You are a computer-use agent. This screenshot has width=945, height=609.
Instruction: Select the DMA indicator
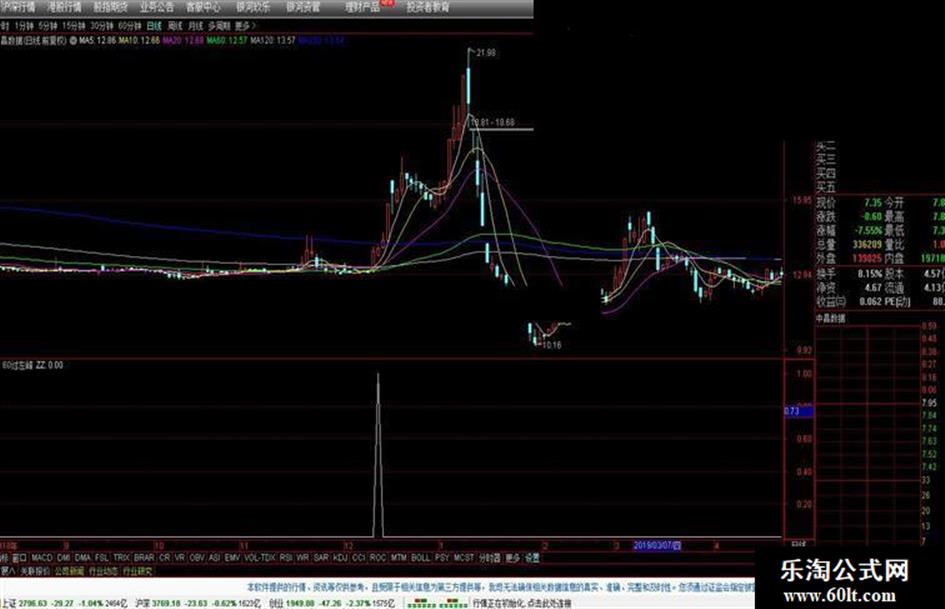point(83,558)
